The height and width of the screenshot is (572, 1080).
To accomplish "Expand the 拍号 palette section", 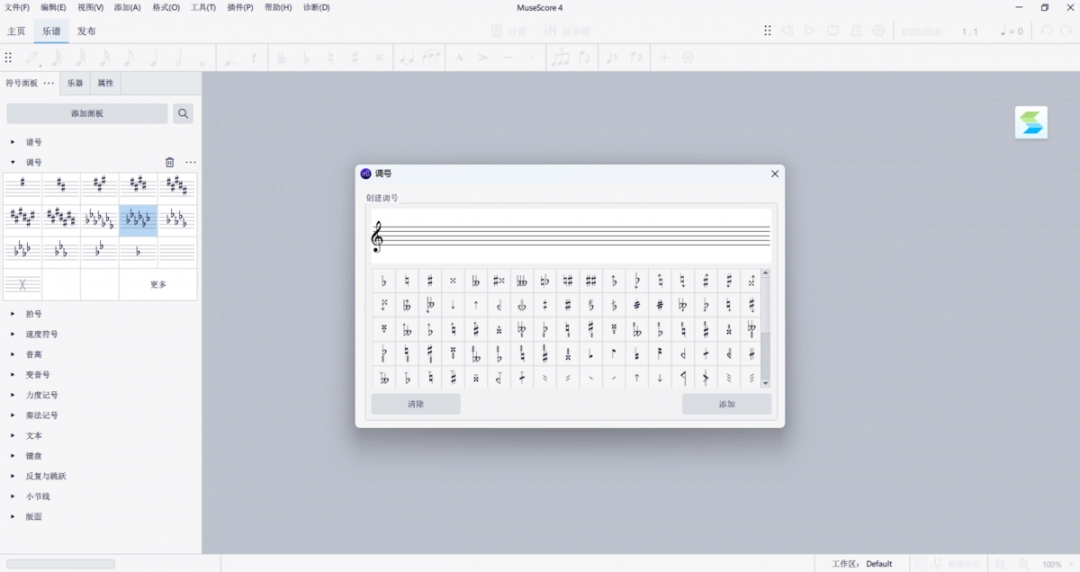I will pyautogui.click(x=13, y=314).
